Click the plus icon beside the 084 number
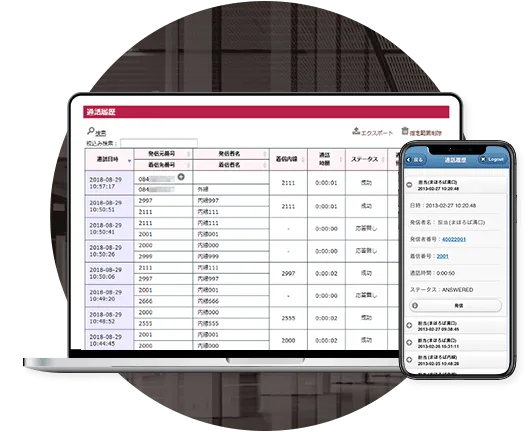Screen dimensions: 530x432 (181, 176)
